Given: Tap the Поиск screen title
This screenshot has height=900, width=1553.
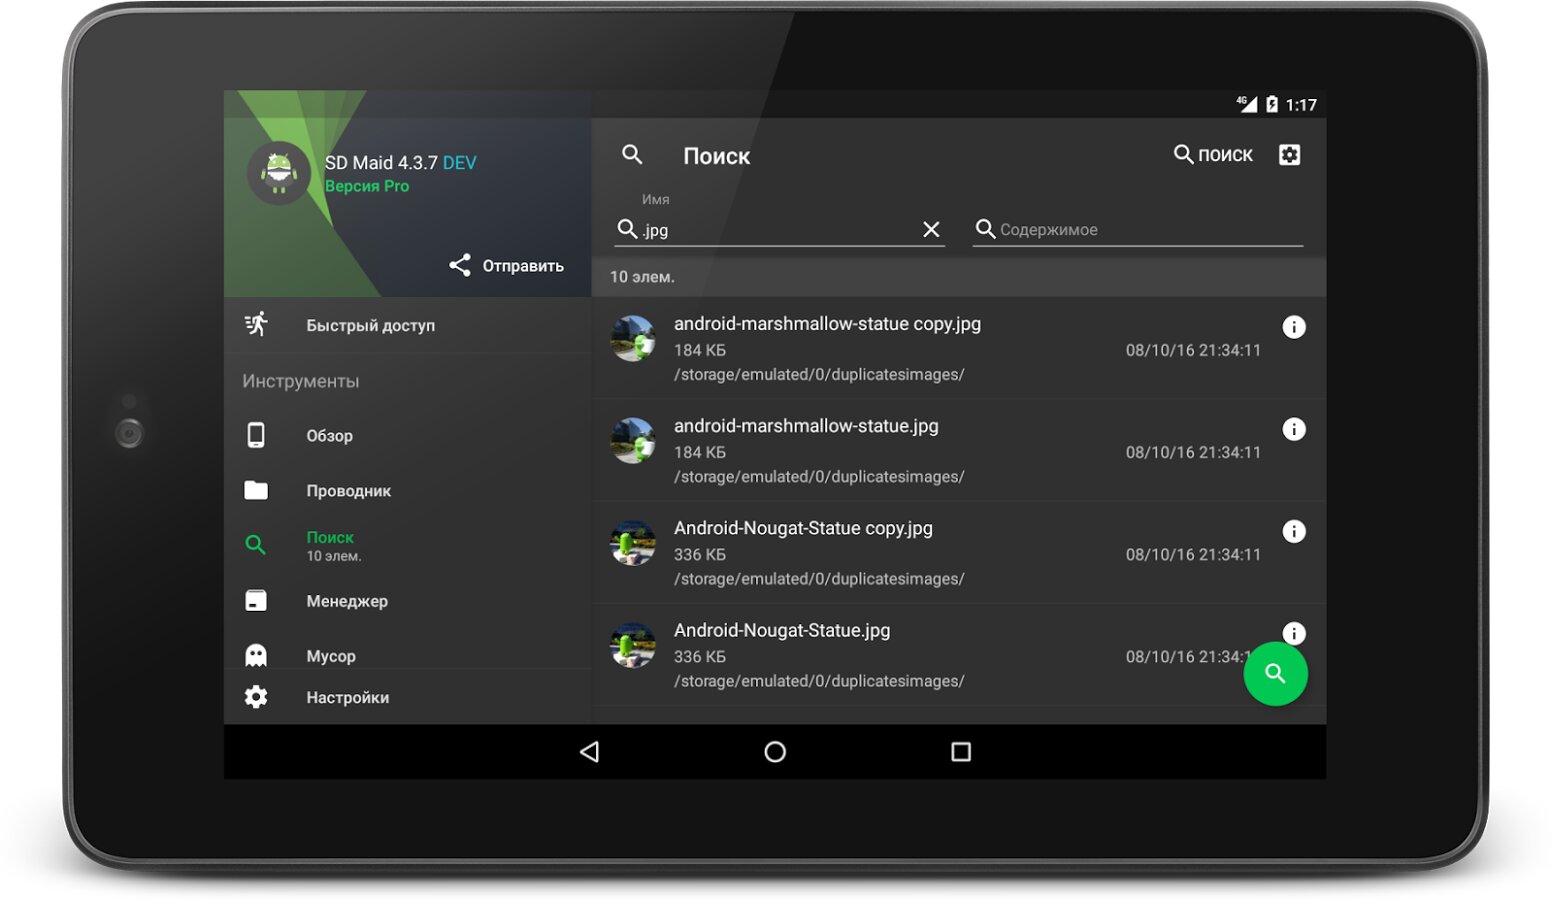Looking at the screenshot, I should click(x=716, y=156).
